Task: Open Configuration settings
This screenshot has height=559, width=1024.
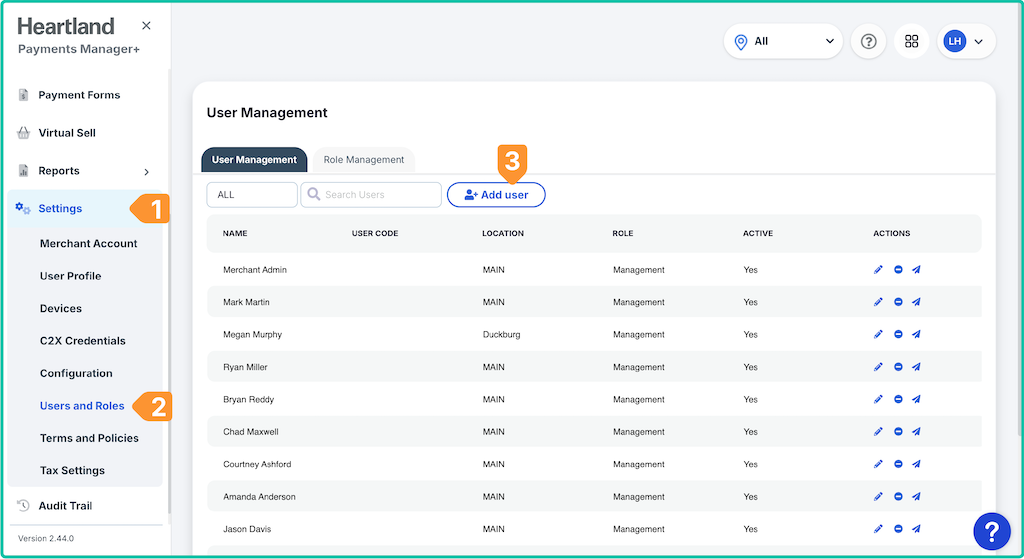Action: tap(76, 374)
